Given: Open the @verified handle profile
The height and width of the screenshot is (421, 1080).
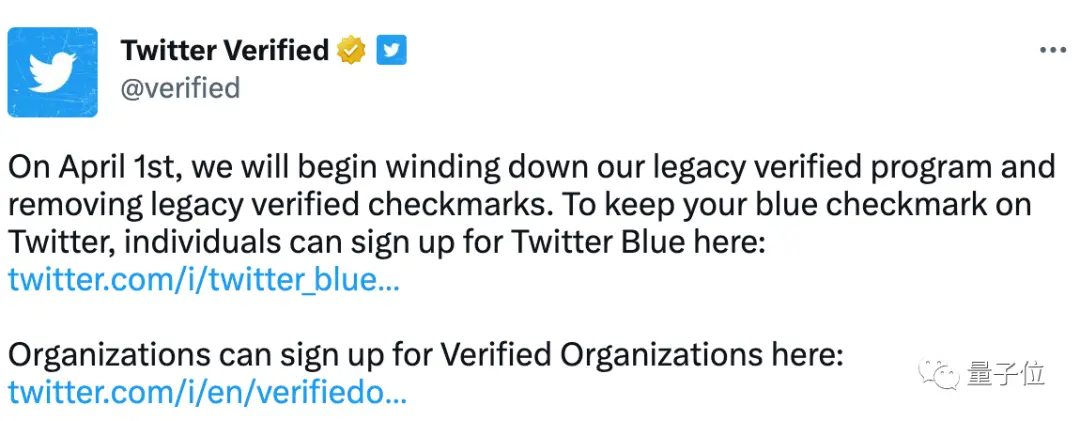Looking at the screenshot, I should coord(180,88).
